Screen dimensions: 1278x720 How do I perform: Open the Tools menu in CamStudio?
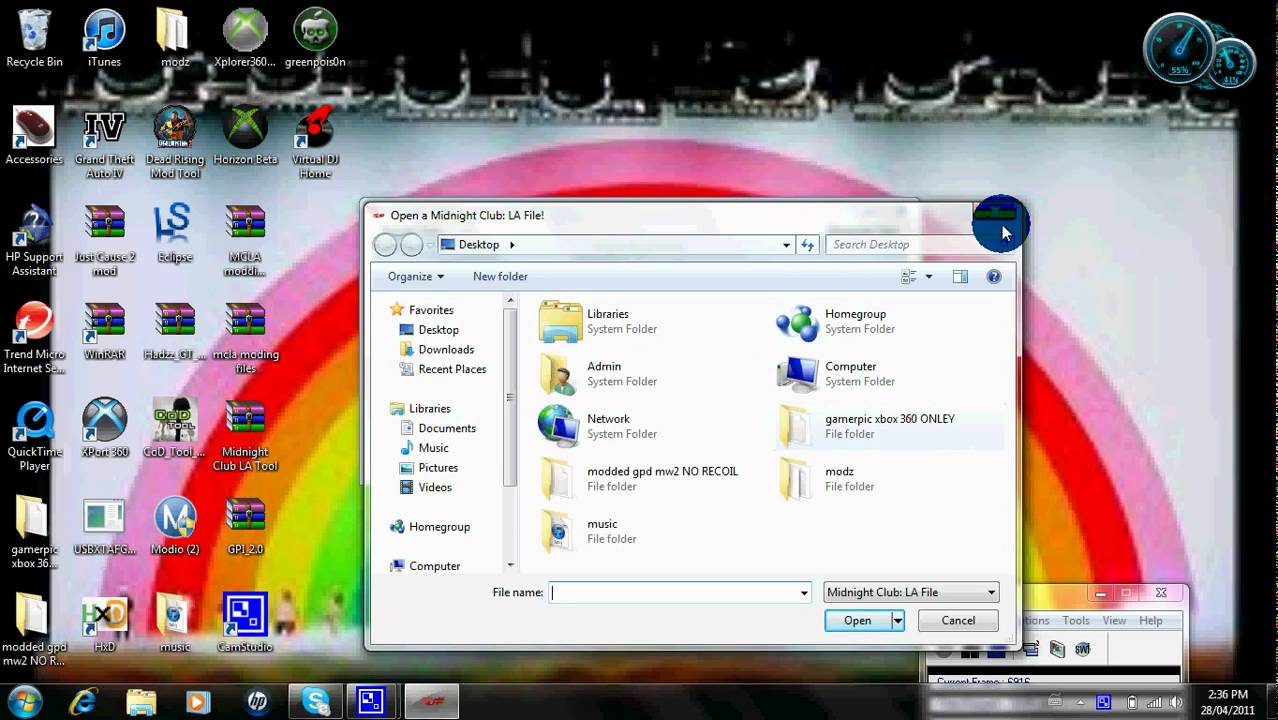pos(1076,621)
